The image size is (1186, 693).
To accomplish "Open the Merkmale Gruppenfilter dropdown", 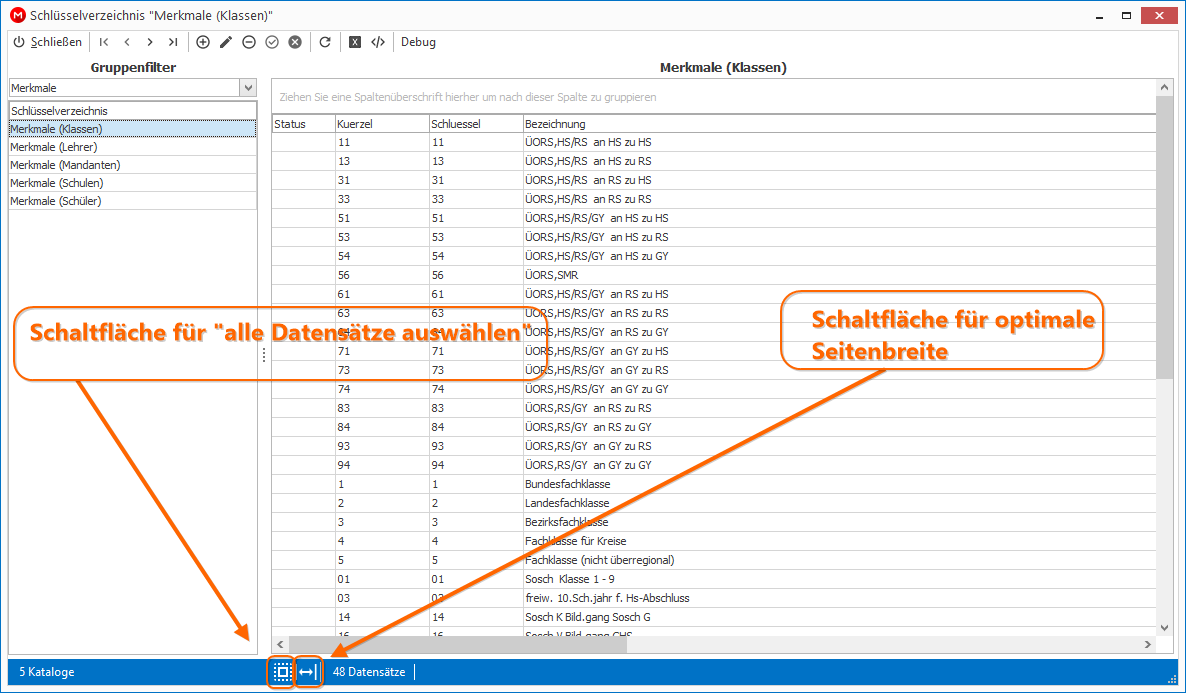I will pos(248,88).
